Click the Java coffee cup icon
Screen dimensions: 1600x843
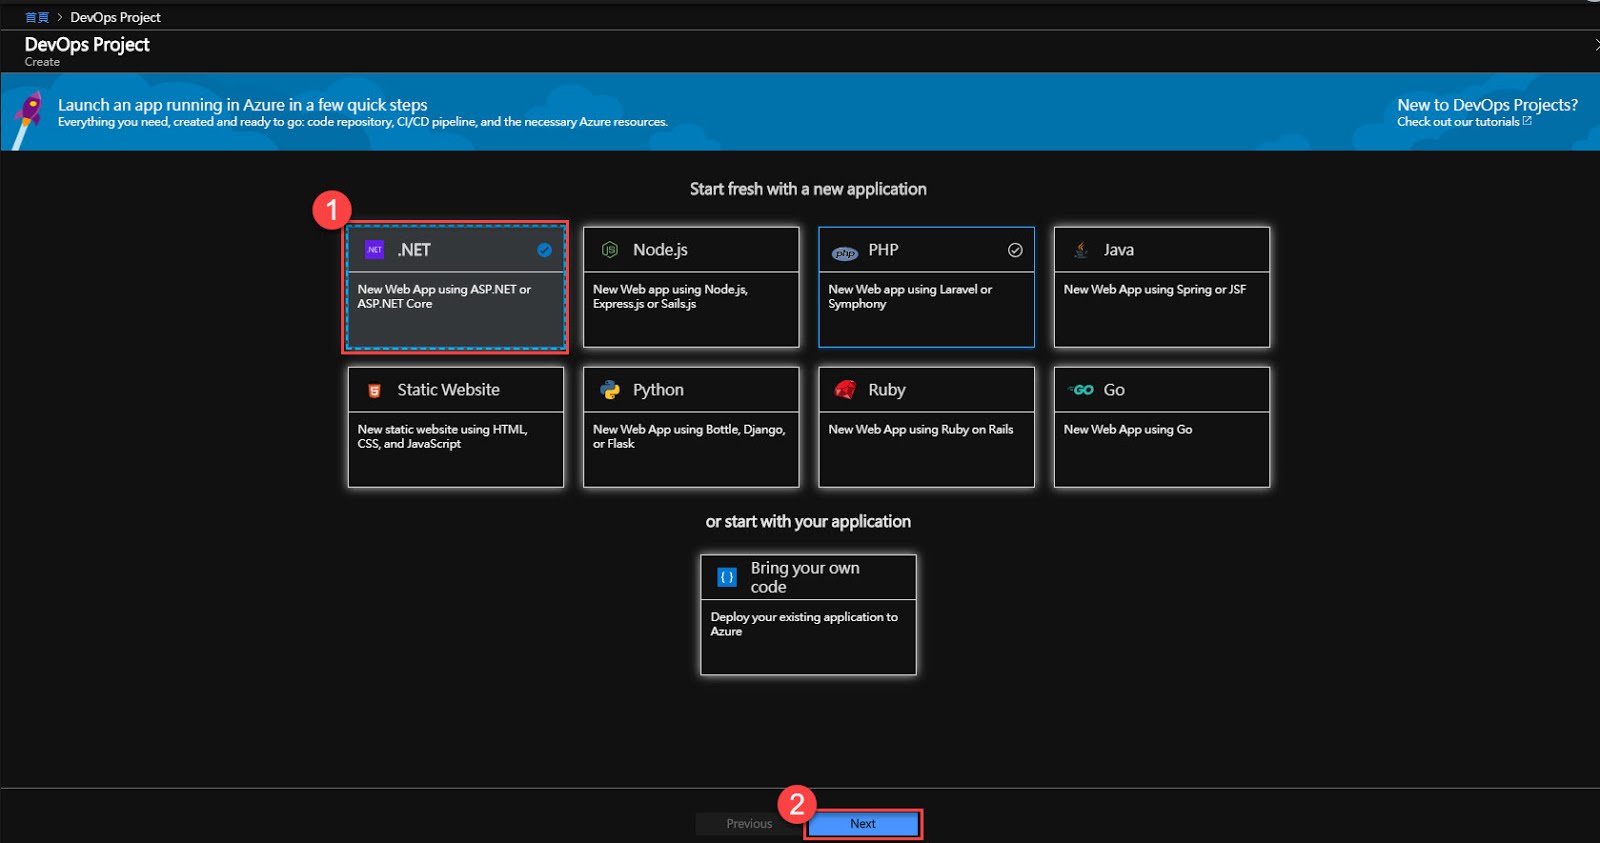[1081, 250]
